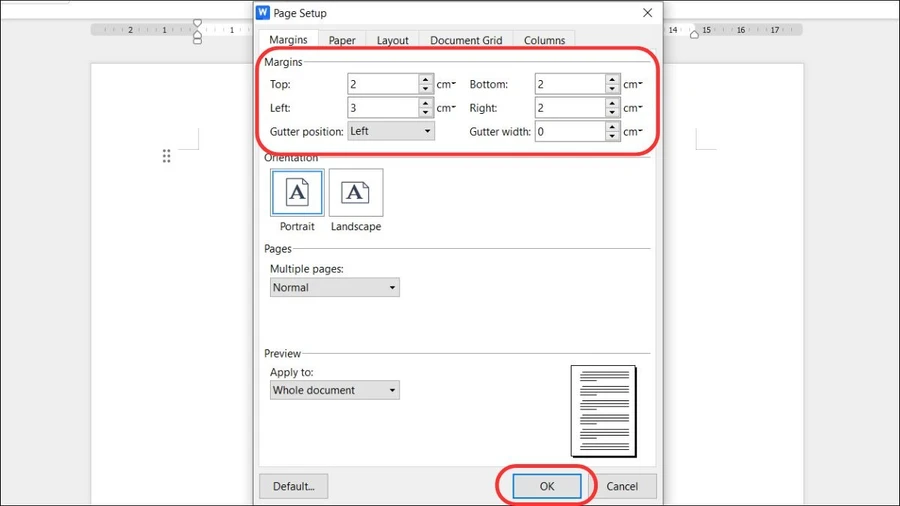
Task: Open the Columns tab
Action: 544,40
